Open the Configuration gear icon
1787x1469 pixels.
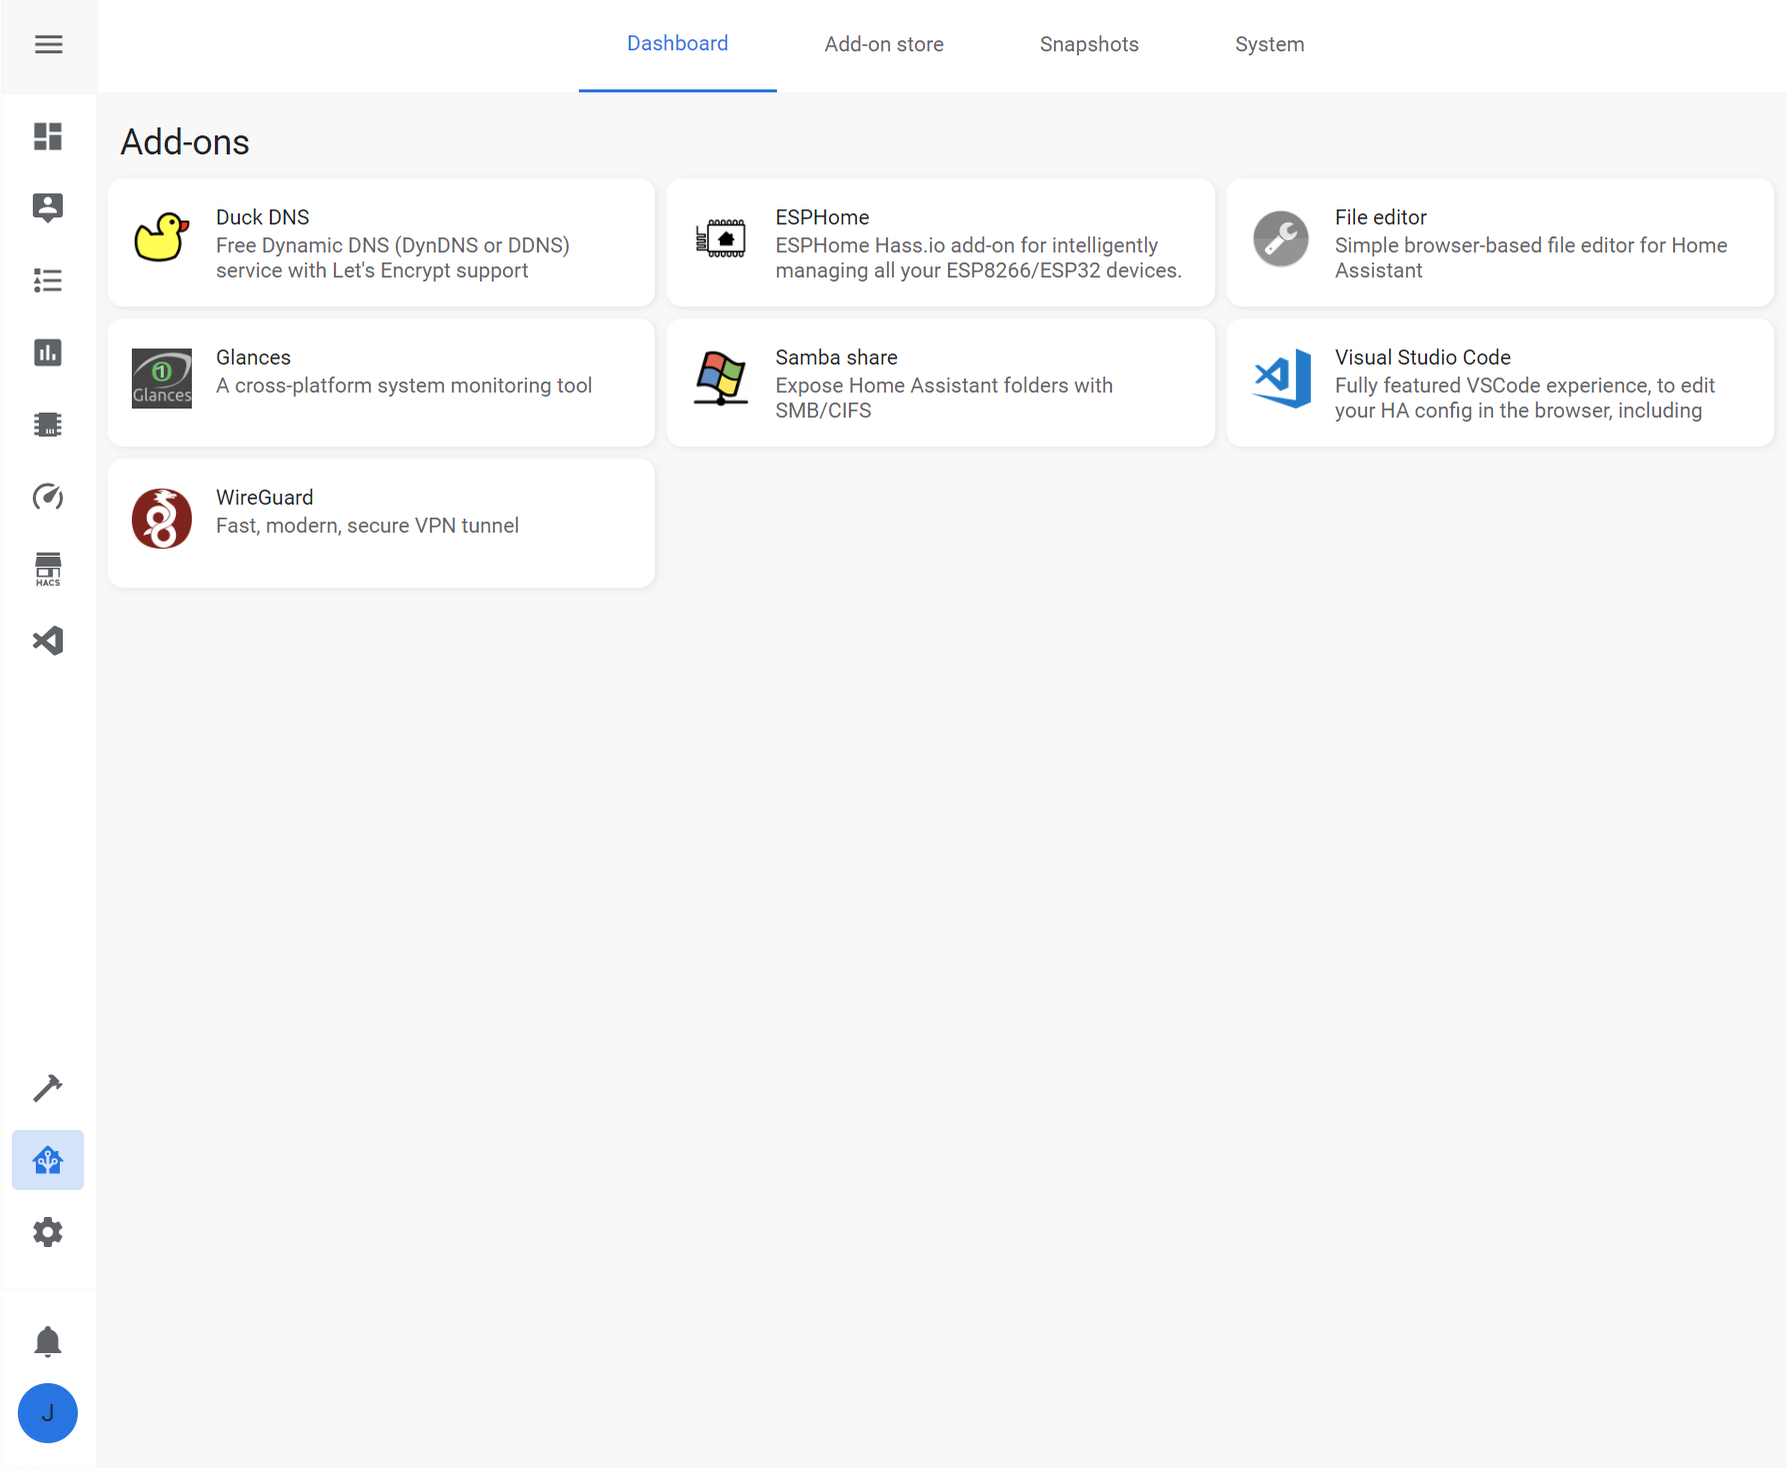tap(48, 1232)
